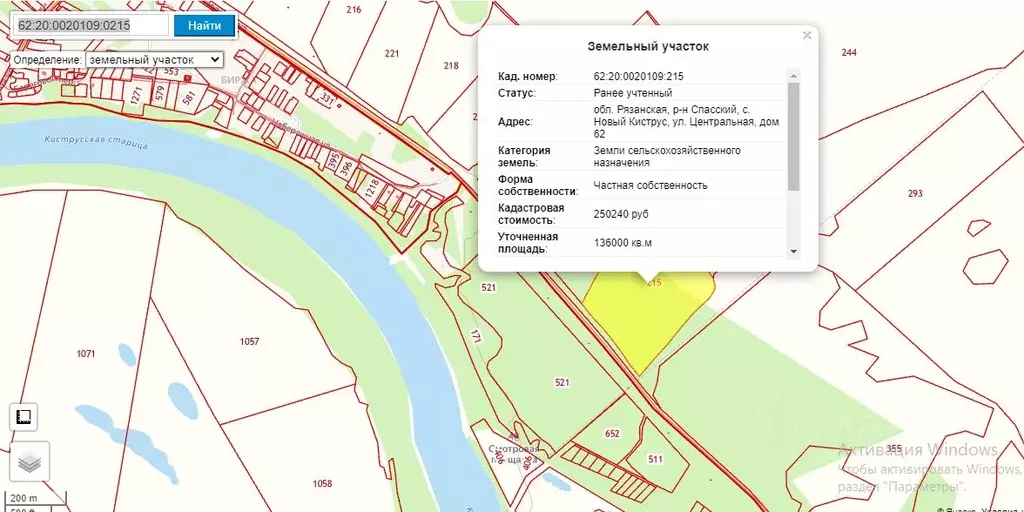The image size is (1024, 512).
Task: Click parcel 221 at the top
Action: [392, 54]
